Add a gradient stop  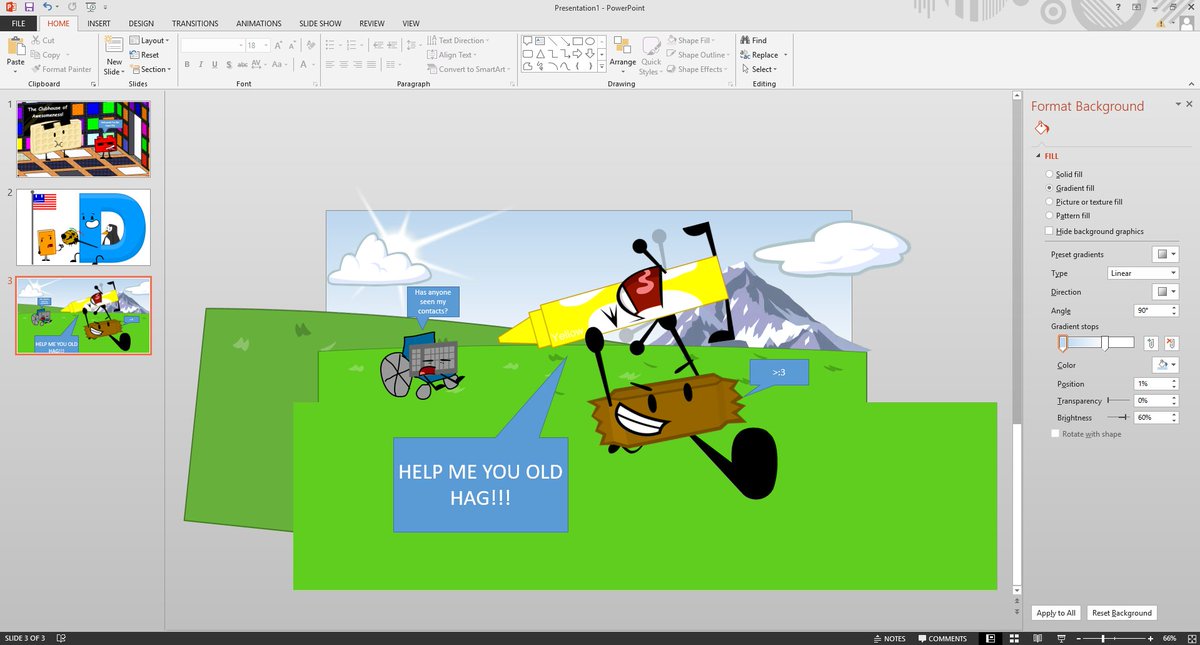(x=1151, y=343)
